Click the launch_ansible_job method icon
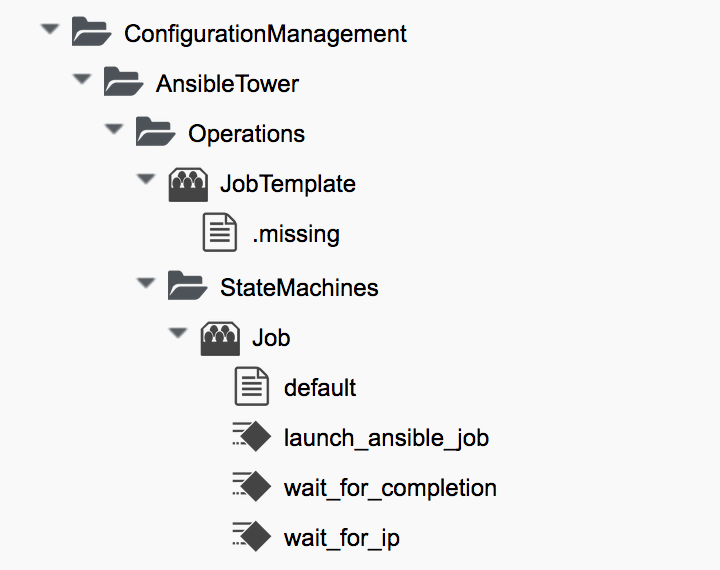The height and width of the screenshot is (570, 720). 252,437
